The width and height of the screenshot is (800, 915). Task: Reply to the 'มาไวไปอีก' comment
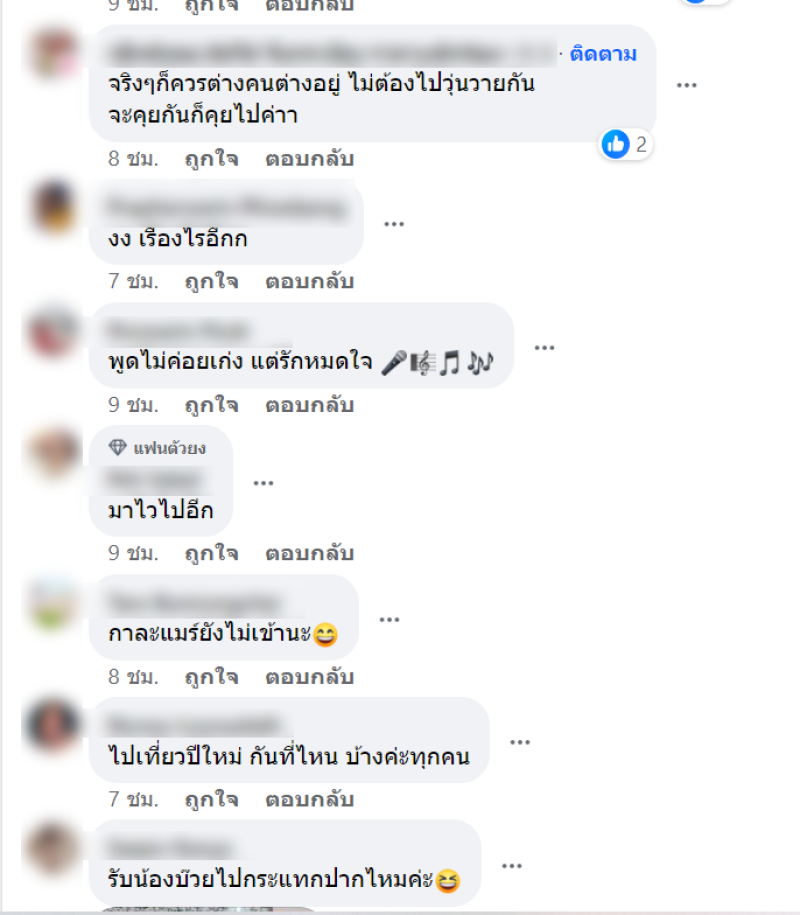pos(309,553)
